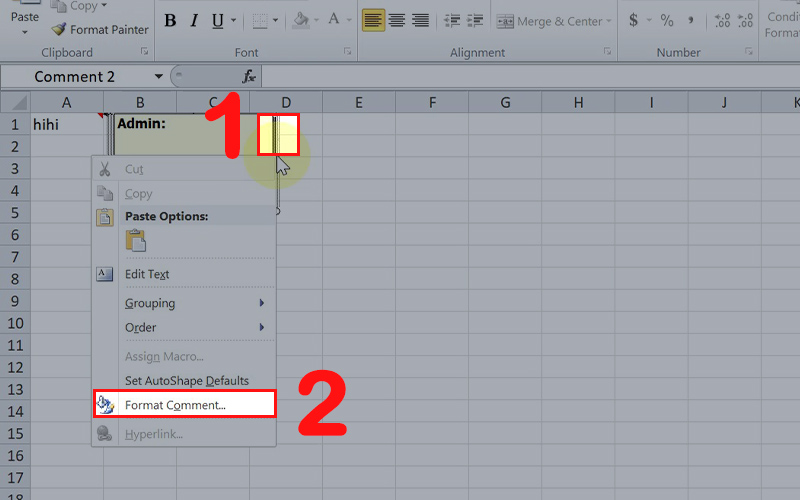
Task: Click Decrease Indent icon
Action: click(452, 20)
